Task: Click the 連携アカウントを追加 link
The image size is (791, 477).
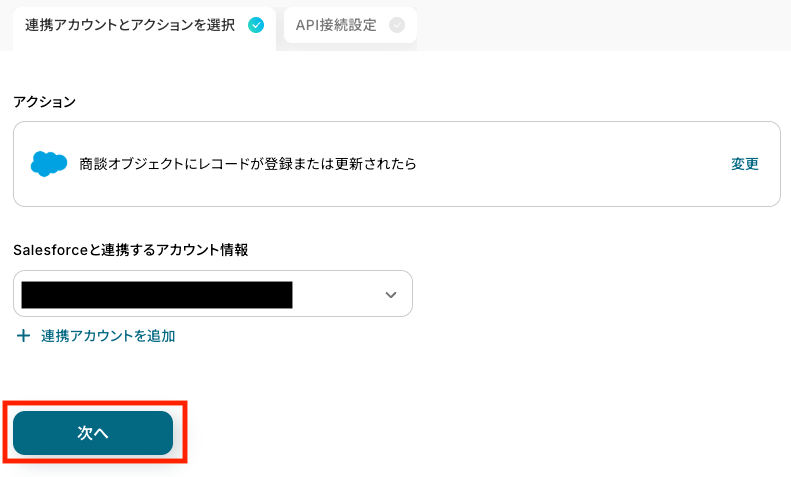Action: point(108,336)
